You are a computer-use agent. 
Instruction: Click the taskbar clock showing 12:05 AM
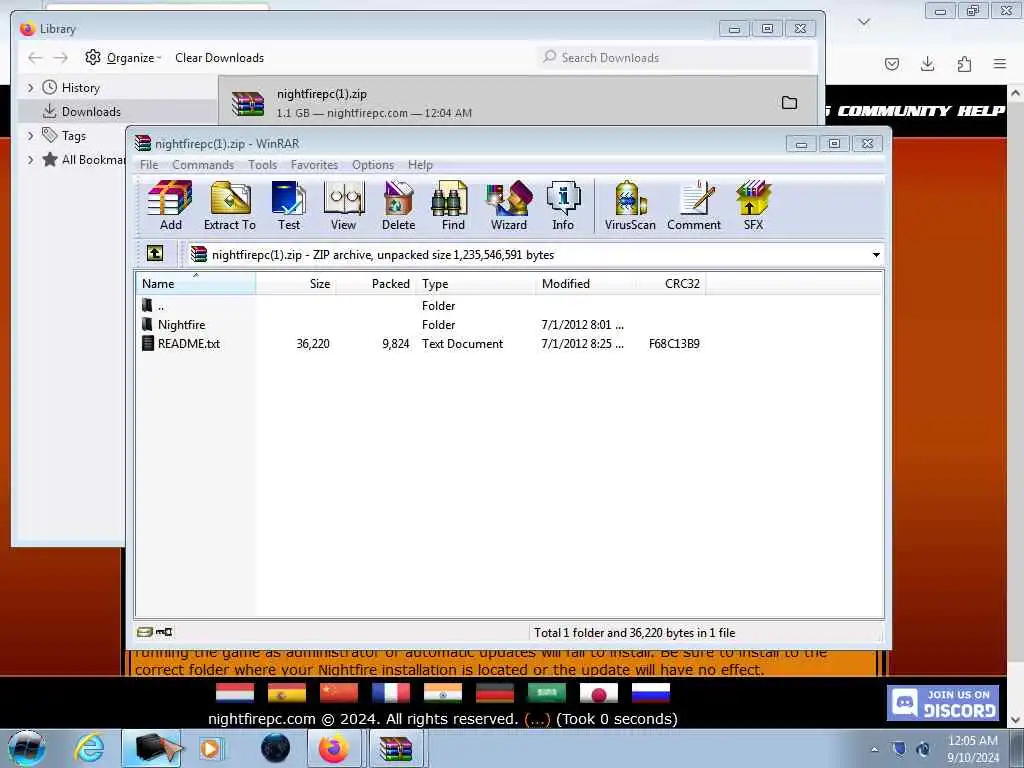tap(972, 749)
